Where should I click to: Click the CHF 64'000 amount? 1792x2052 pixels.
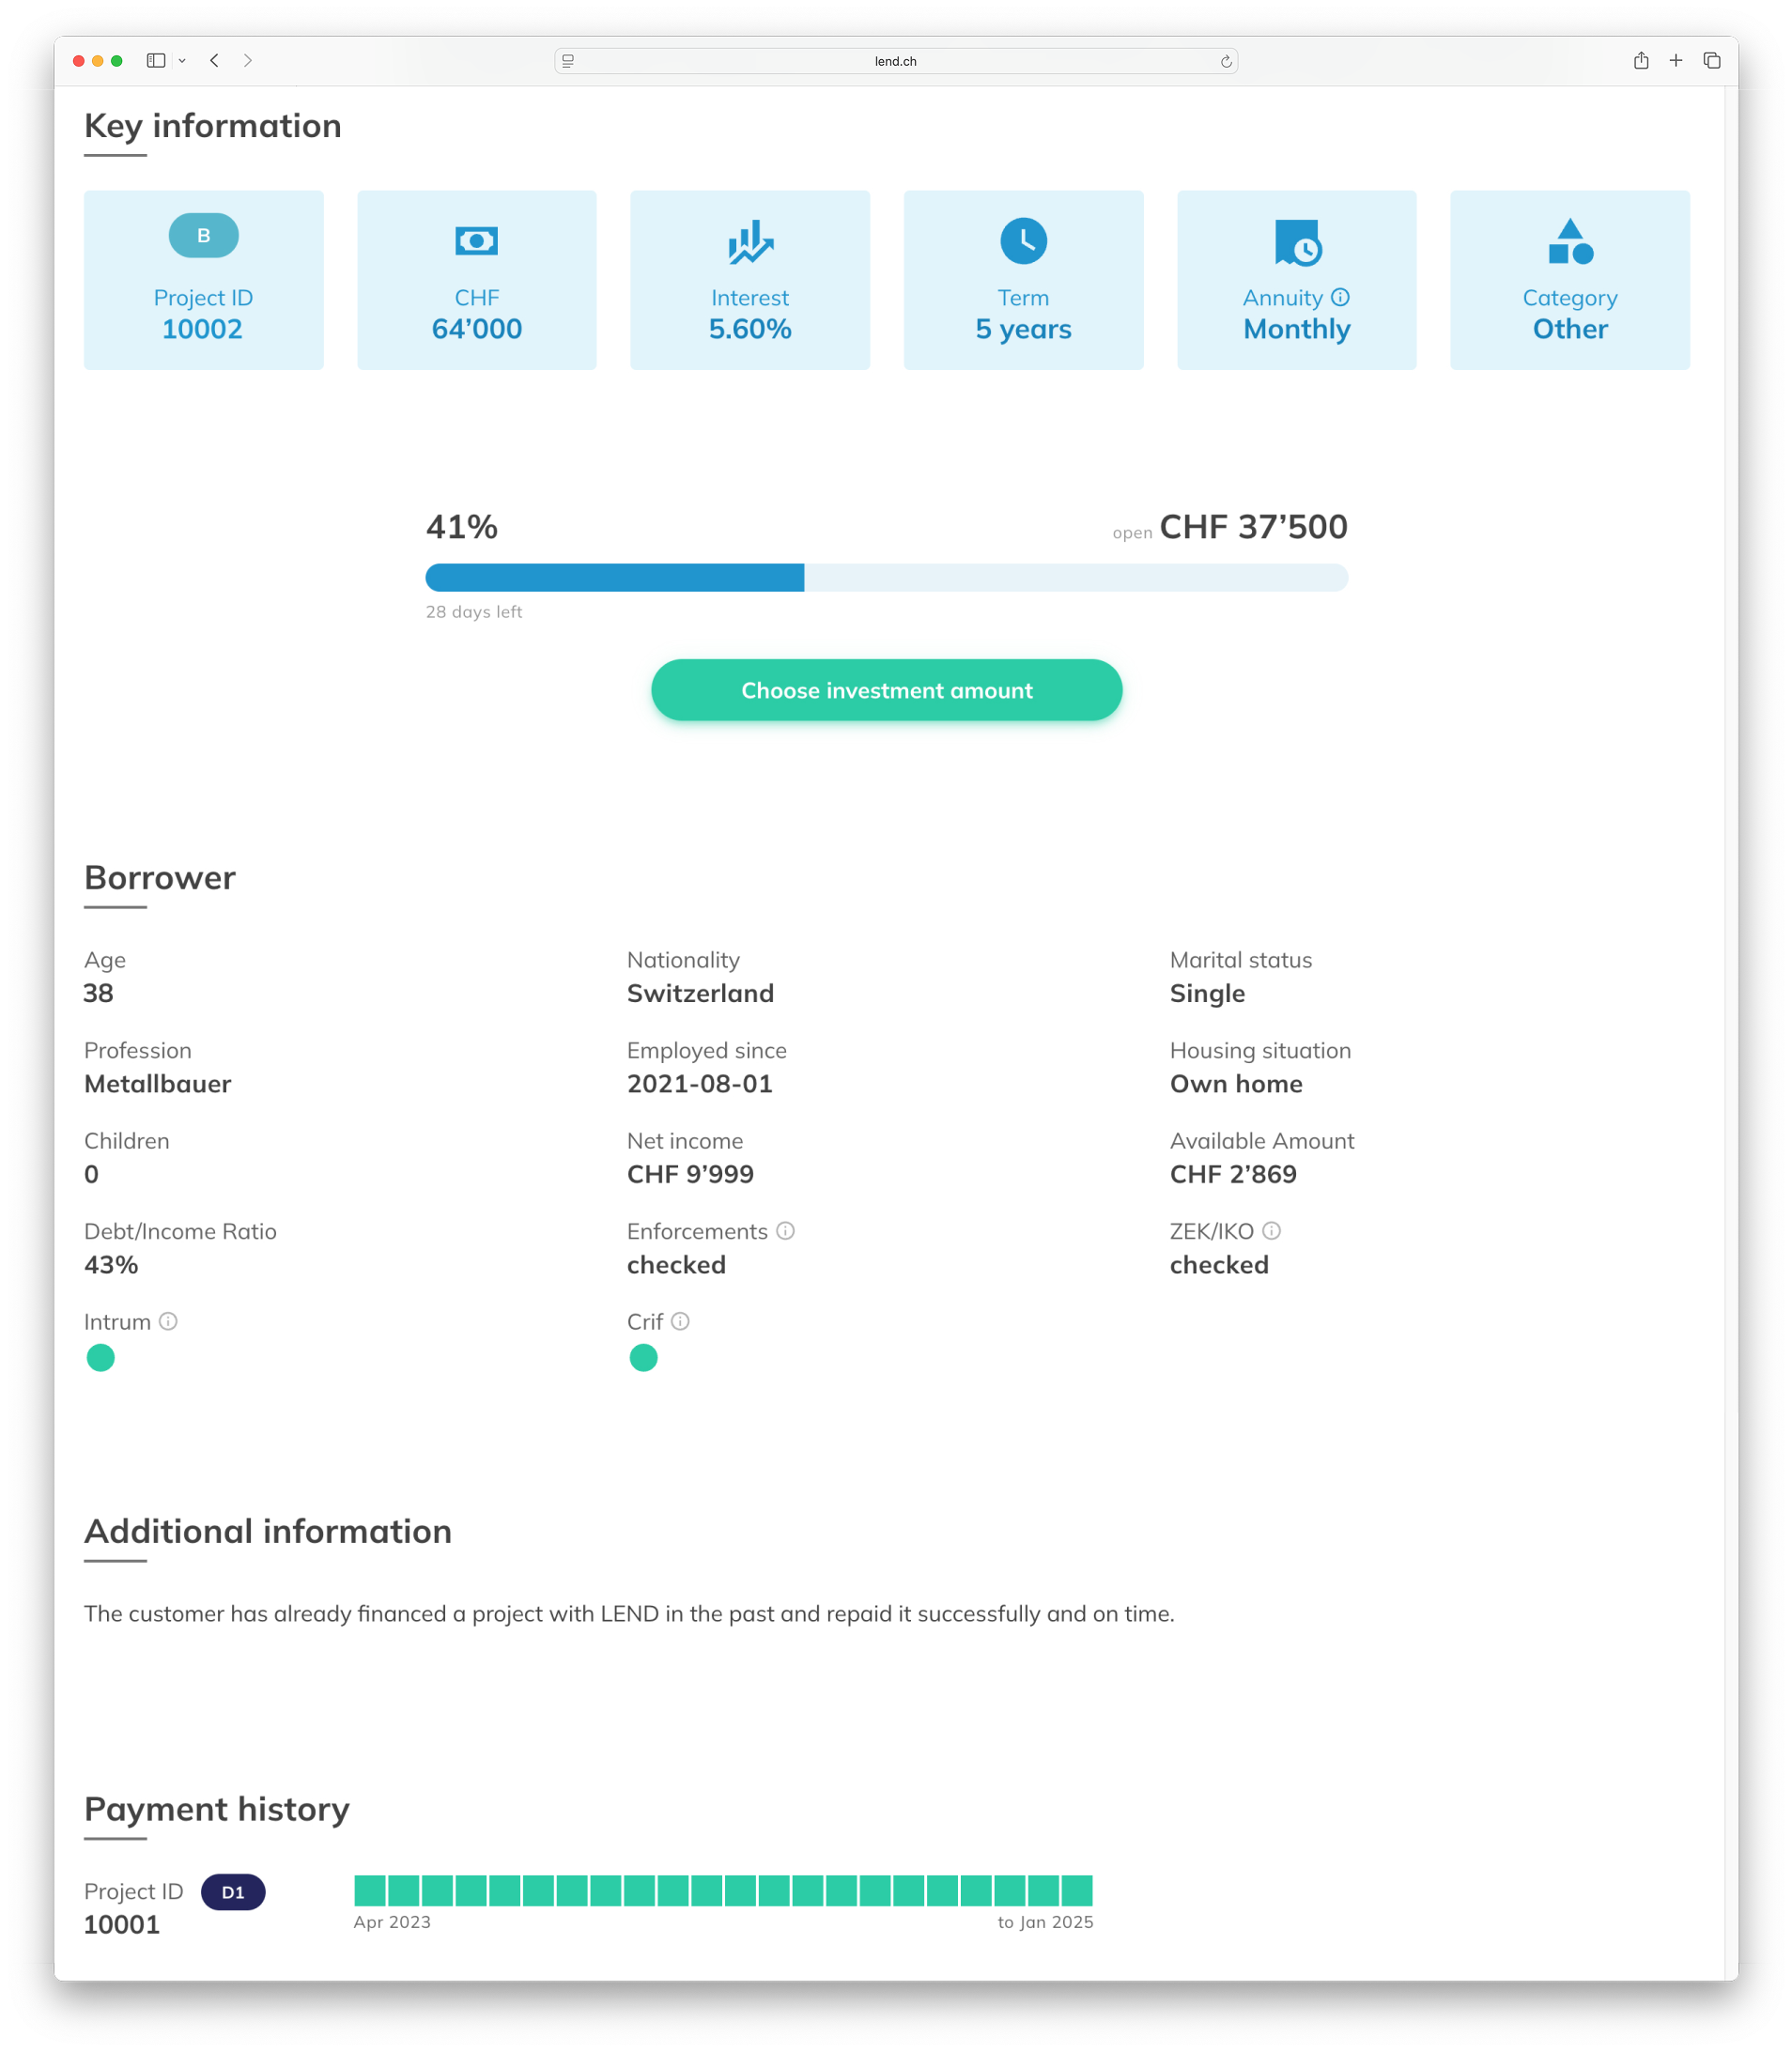tap(476, 329)
